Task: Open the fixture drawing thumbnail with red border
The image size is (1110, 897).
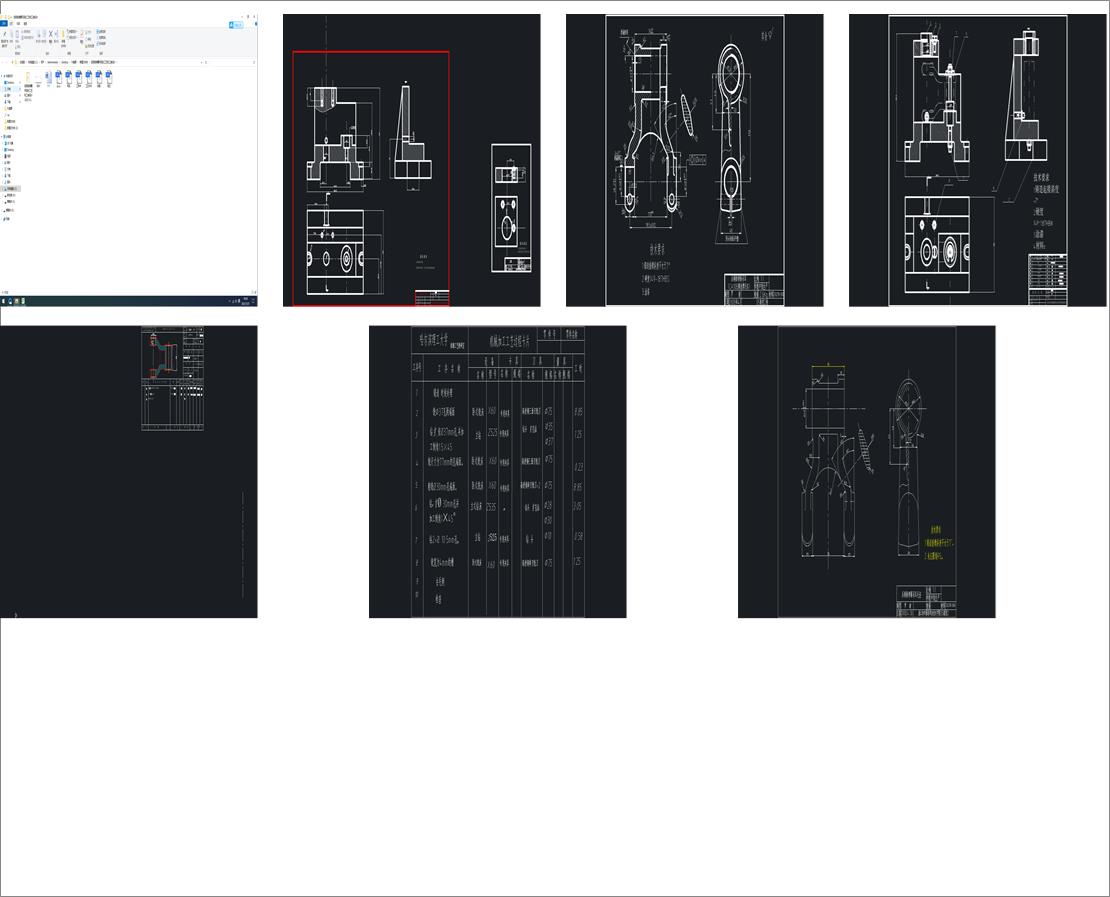Action: coord(411,160)
